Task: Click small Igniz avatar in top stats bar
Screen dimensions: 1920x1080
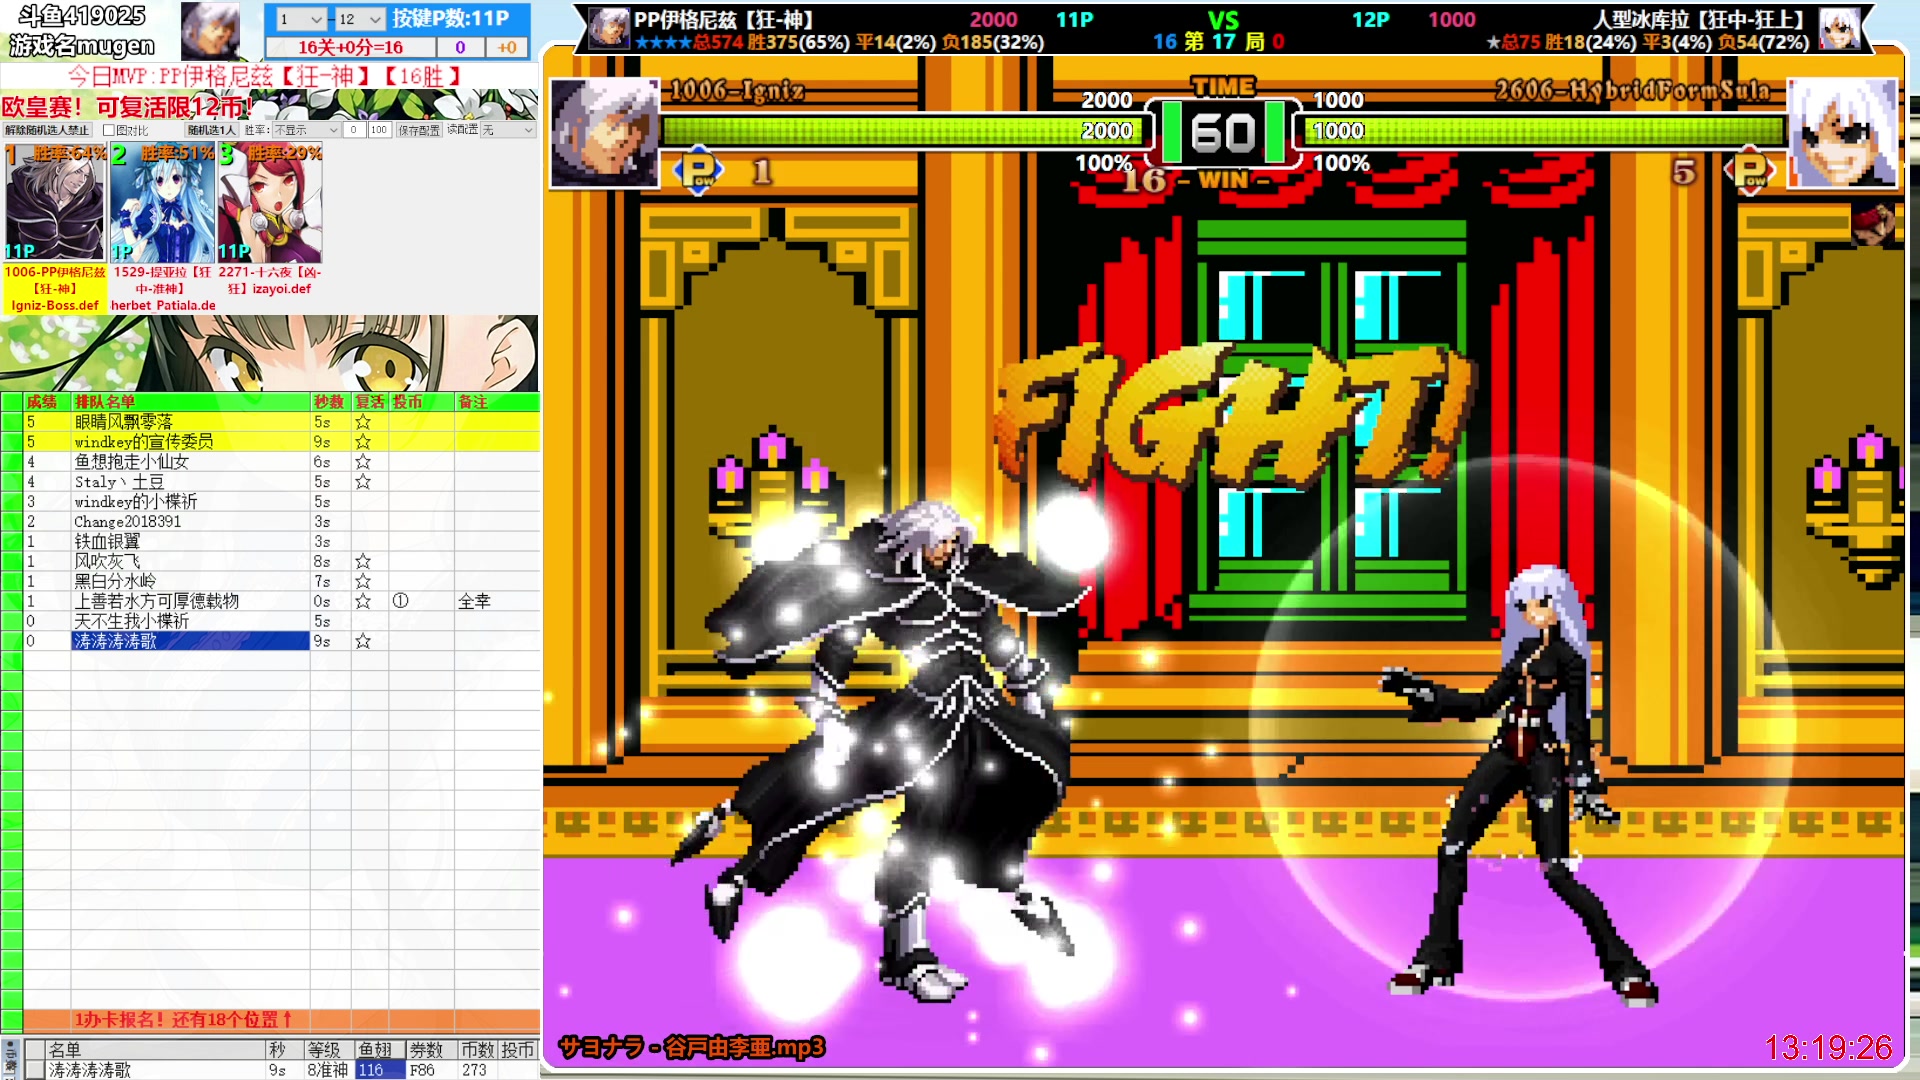Action: click(x=608, y=28)
